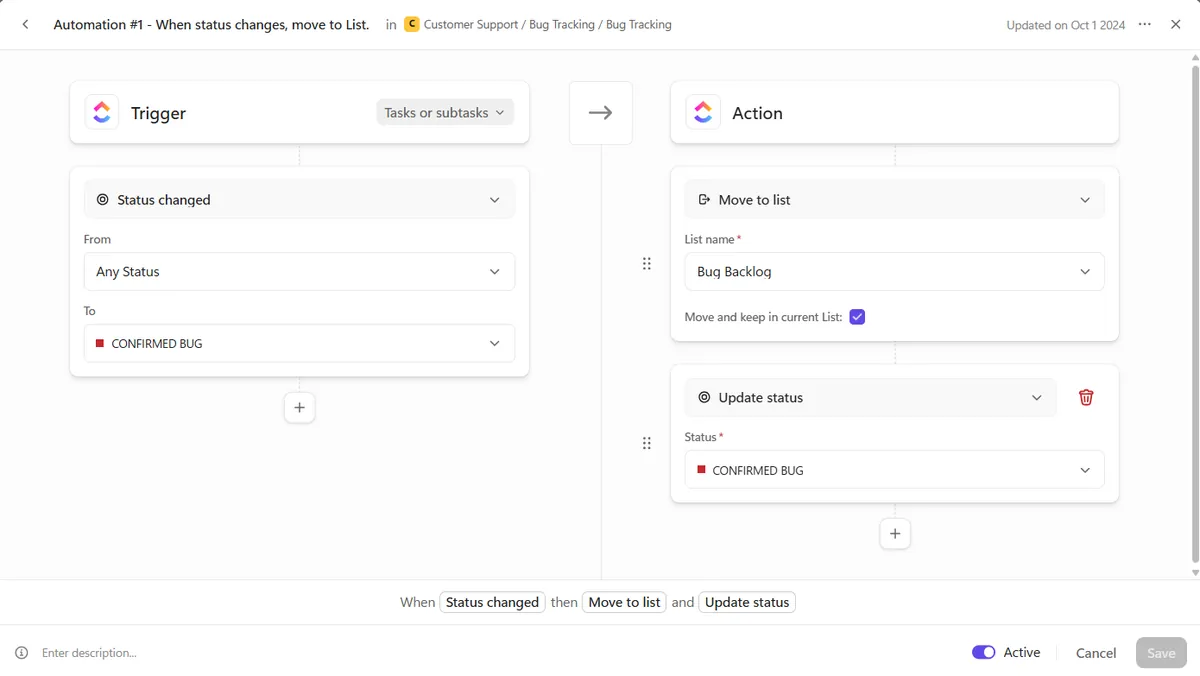
Task: Click the Update status summary chip
Action: click(747, 602)
